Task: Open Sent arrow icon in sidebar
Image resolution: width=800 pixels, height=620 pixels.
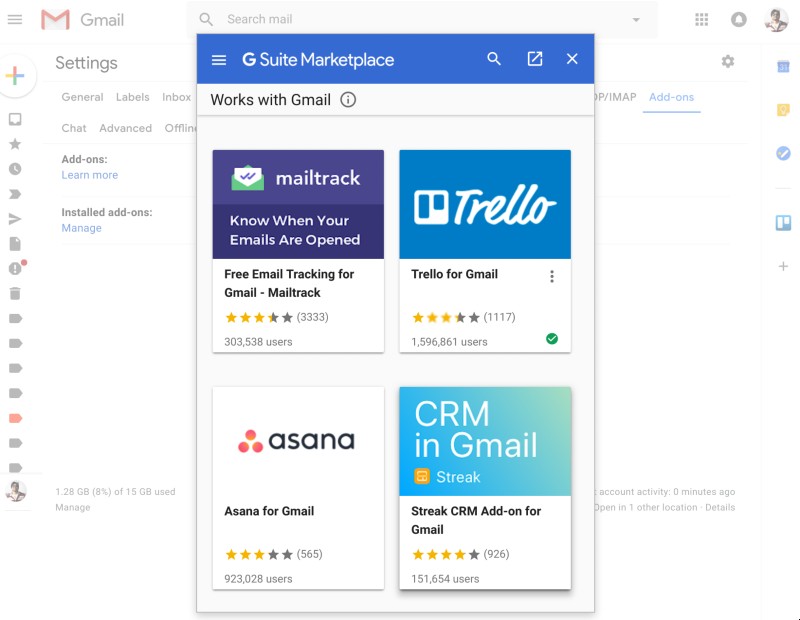Action: [x=15, y=219]
